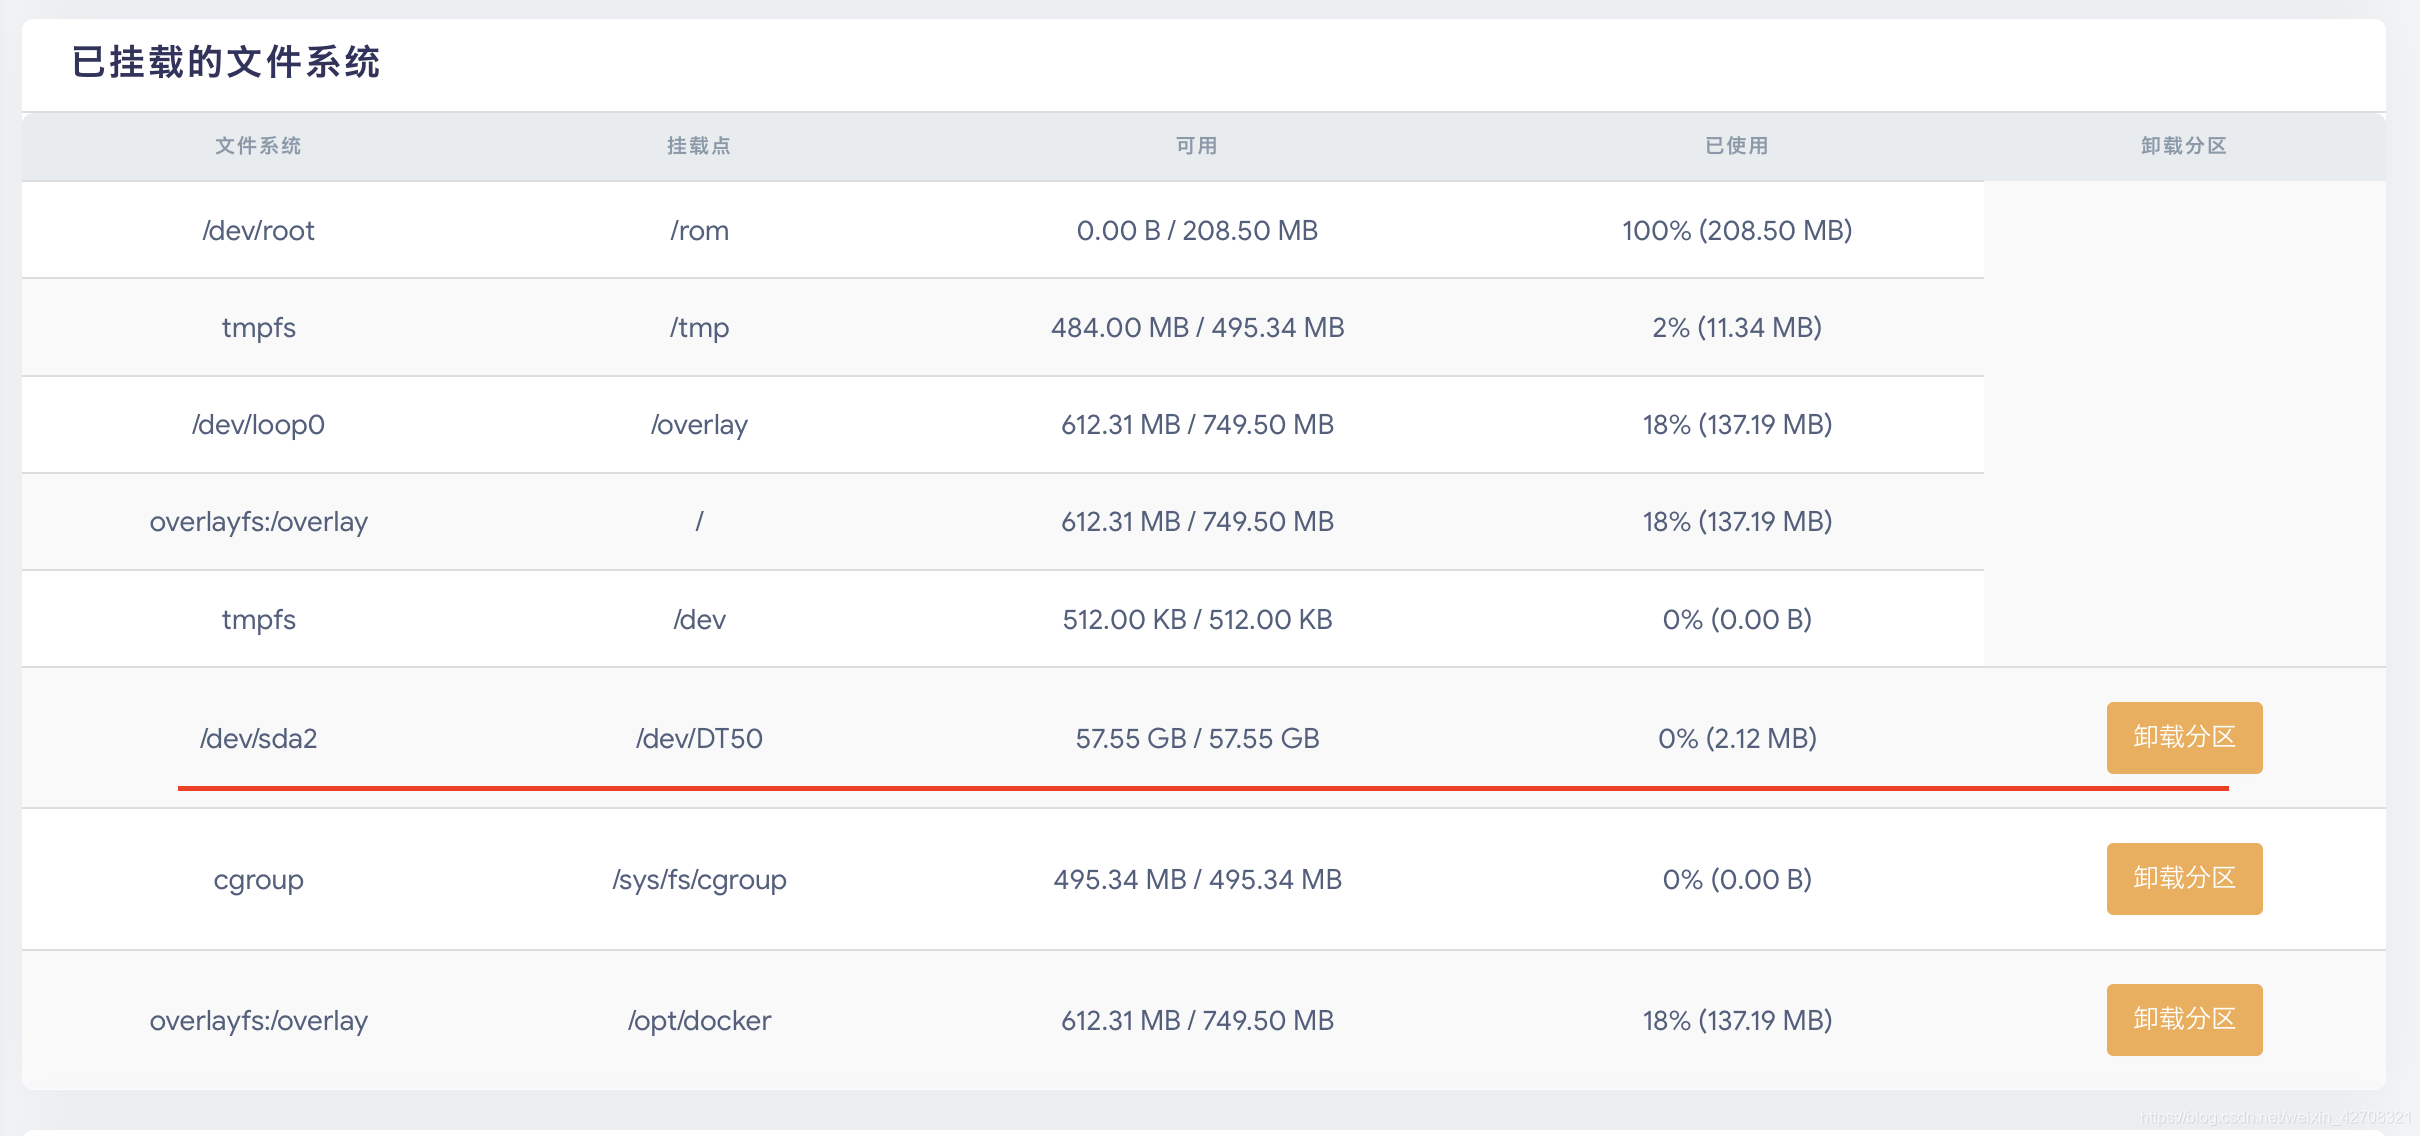
Task: Select the /dev/loop0 filesystem entry
Action: [x=258, y=425]
